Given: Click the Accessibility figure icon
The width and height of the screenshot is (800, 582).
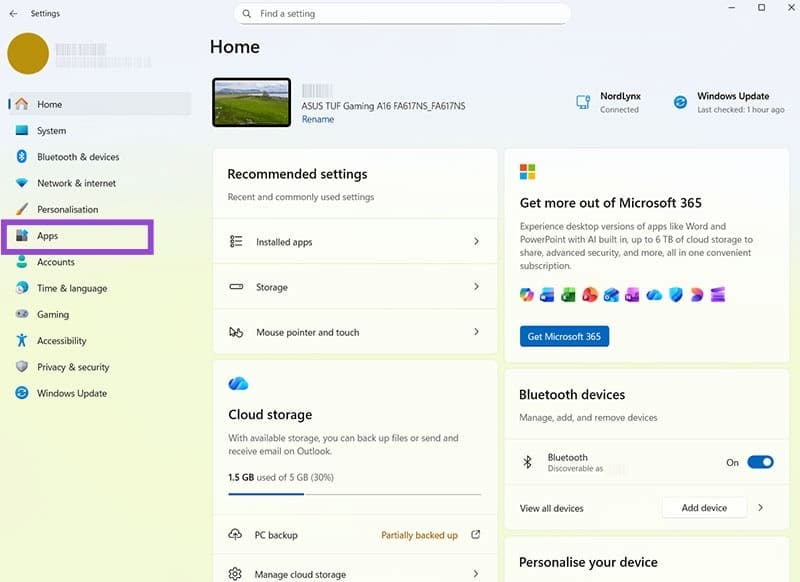Looking at the screenshot, I should (22, 341).
